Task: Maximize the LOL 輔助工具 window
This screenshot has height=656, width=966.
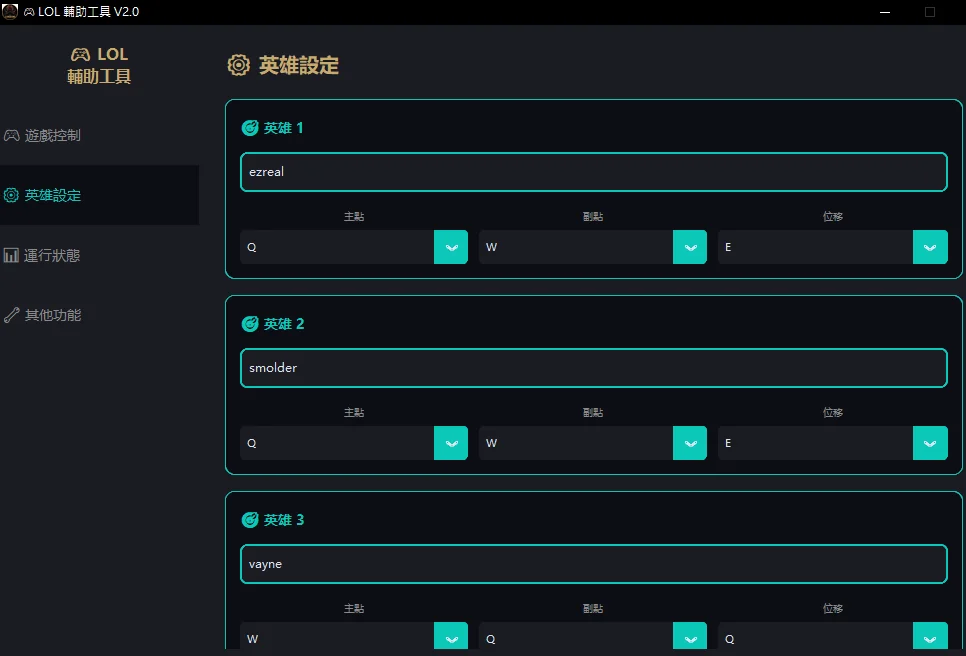Action: 930,12
